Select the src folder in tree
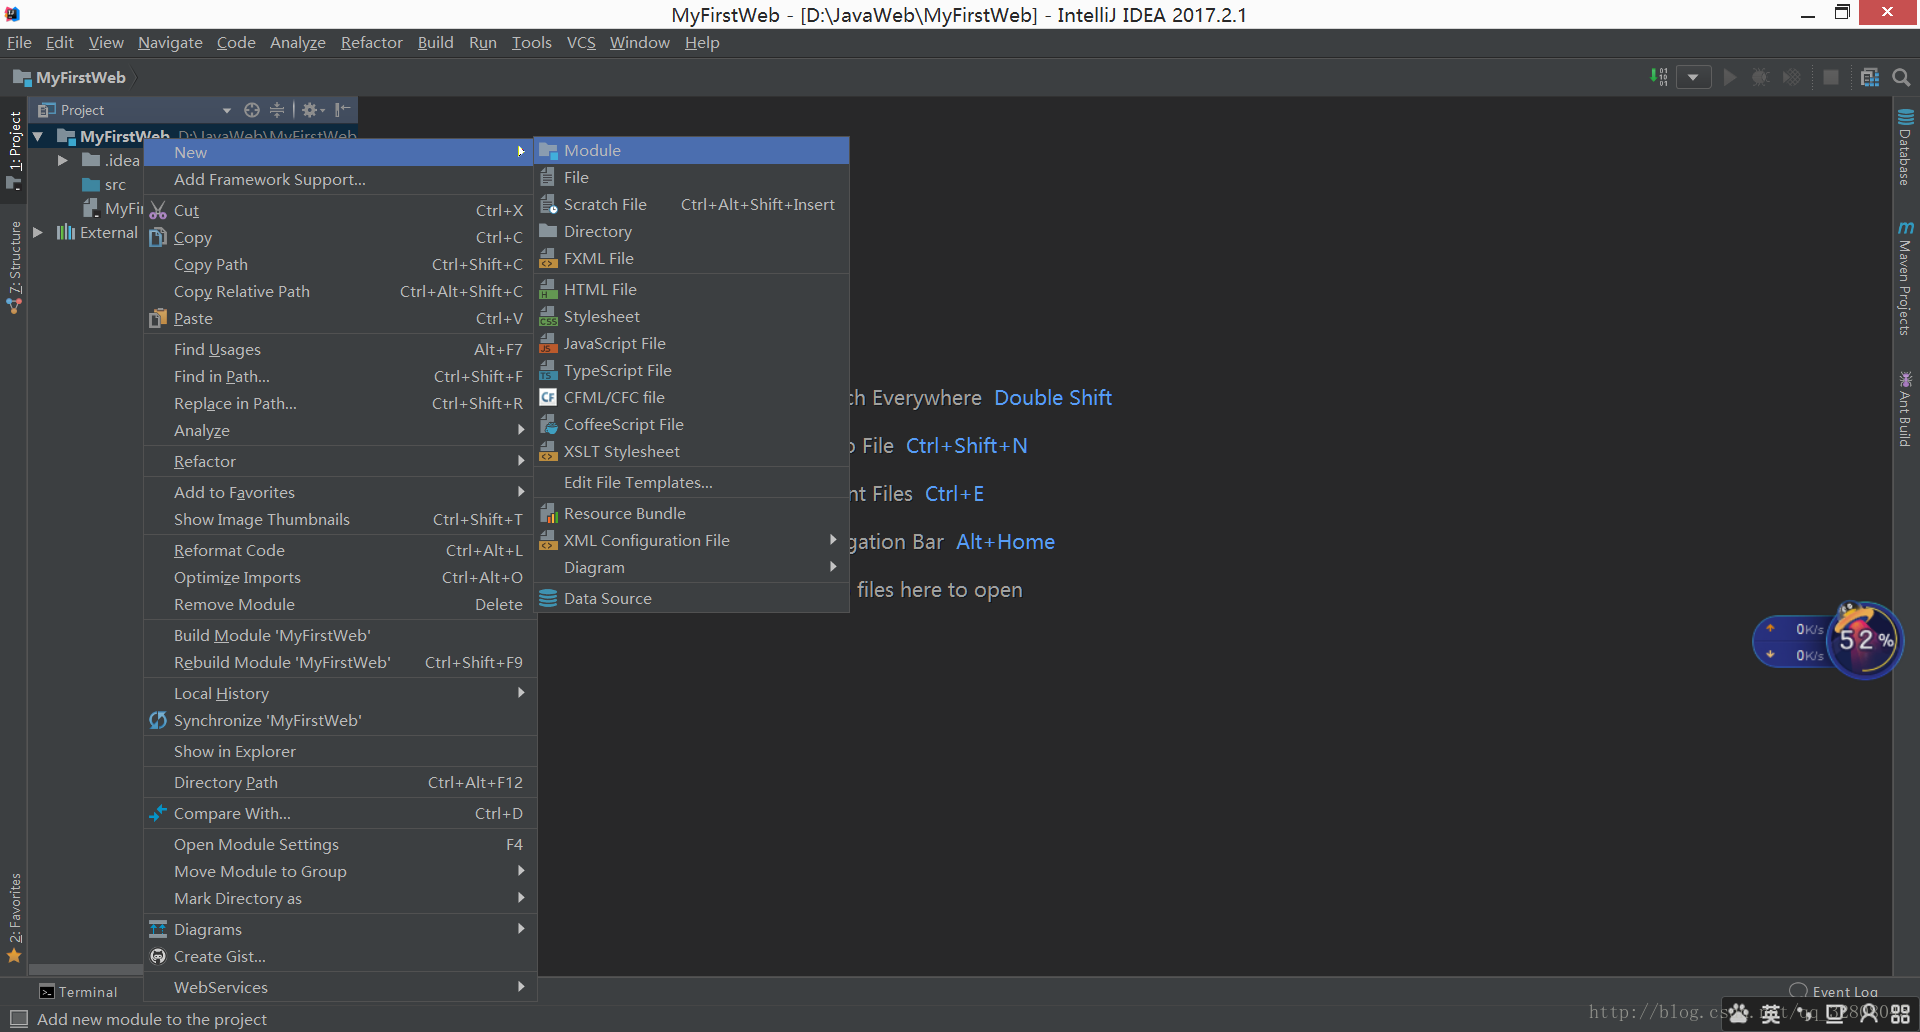Viewport: 1920px width, 1032px height. [x=105, y=184]
